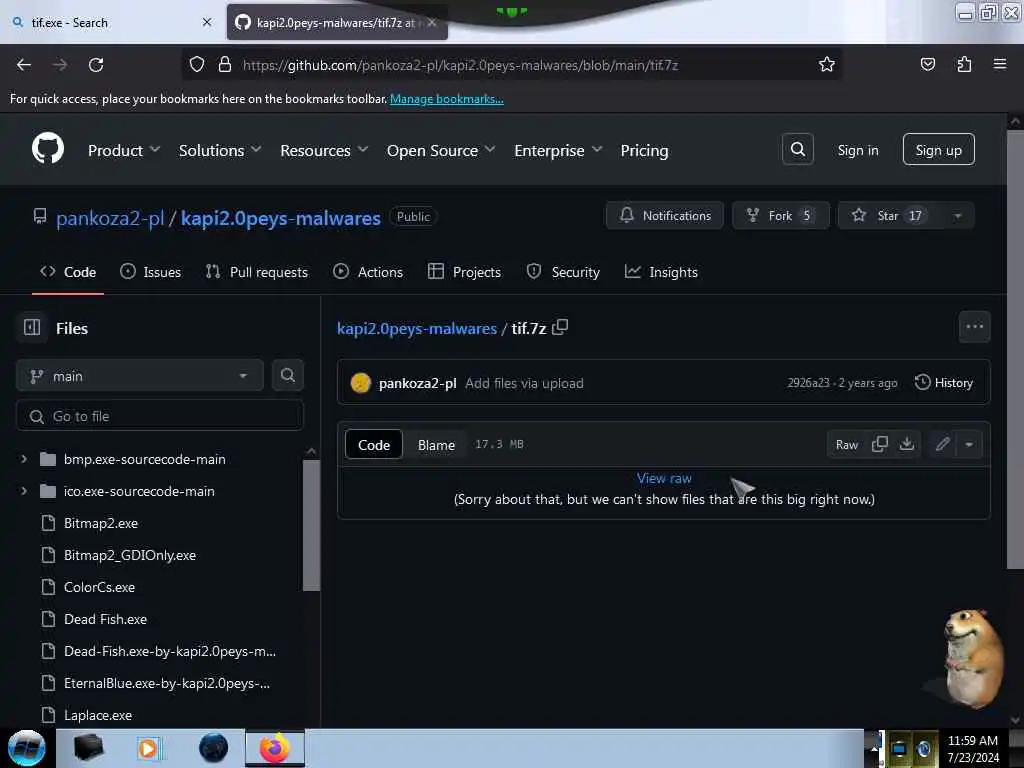Image resolution: width=1024 pixels, height=768 pixels.
Task: Expand the Product navigation dropdown
Action: [x=124, y=150]
